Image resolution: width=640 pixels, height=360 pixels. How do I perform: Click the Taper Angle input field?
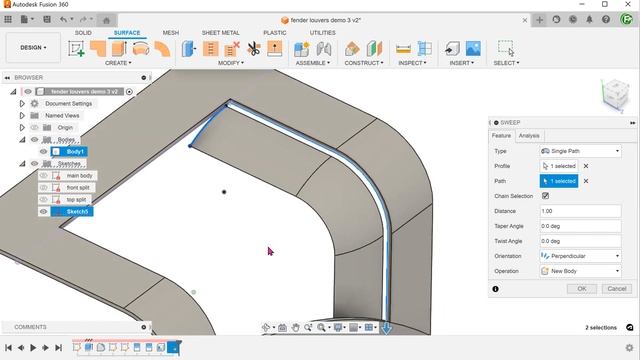[x=580, y=226]
